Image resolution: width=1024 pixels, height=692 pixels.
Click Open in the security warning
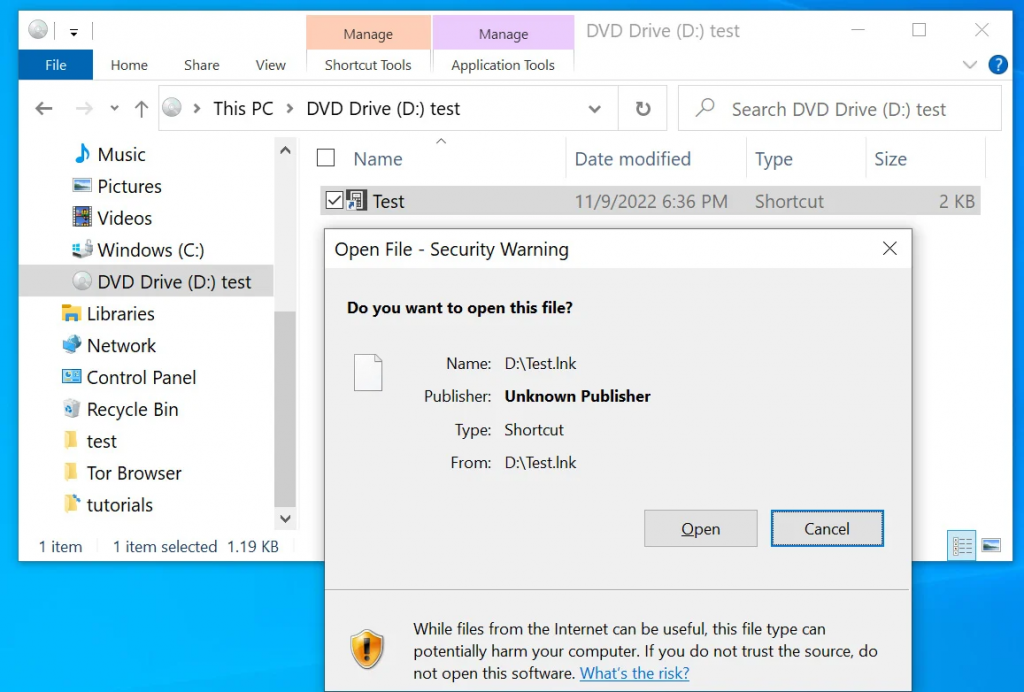(x=700, y=529)
